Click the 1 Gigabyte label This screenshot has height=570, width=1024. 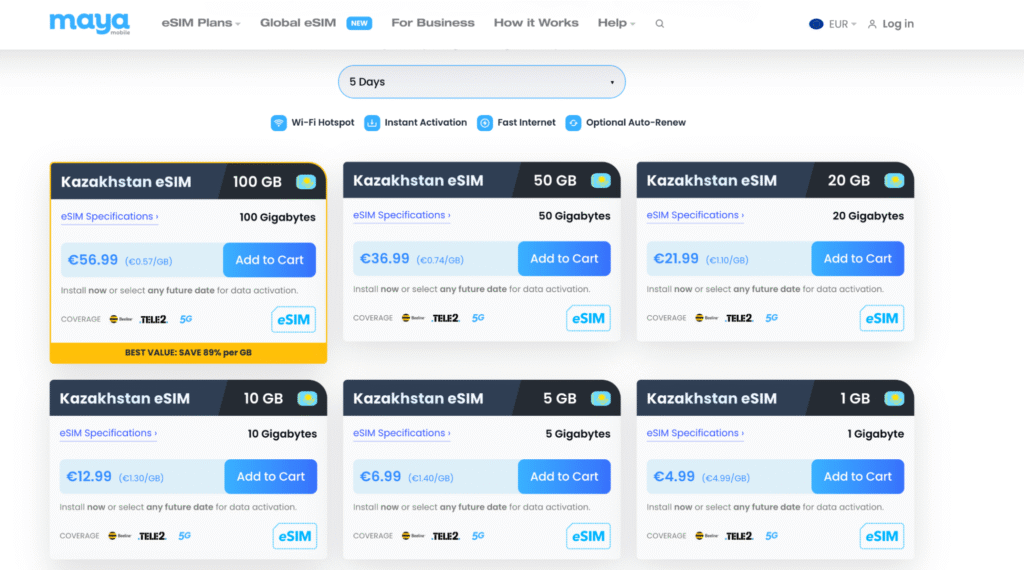(876, 434)
